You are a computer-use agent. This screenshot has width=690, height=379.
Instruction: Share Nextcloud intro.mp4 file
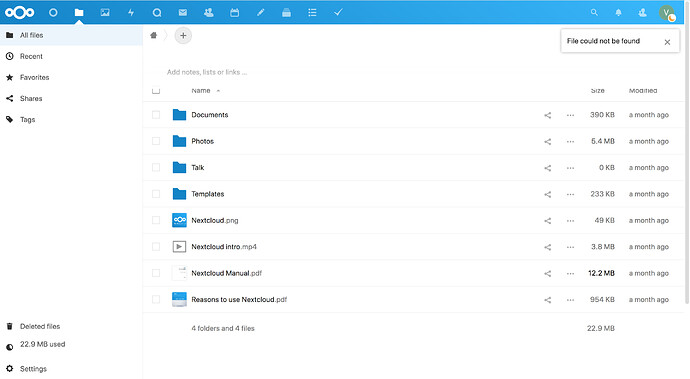click(x=547, y=247)
